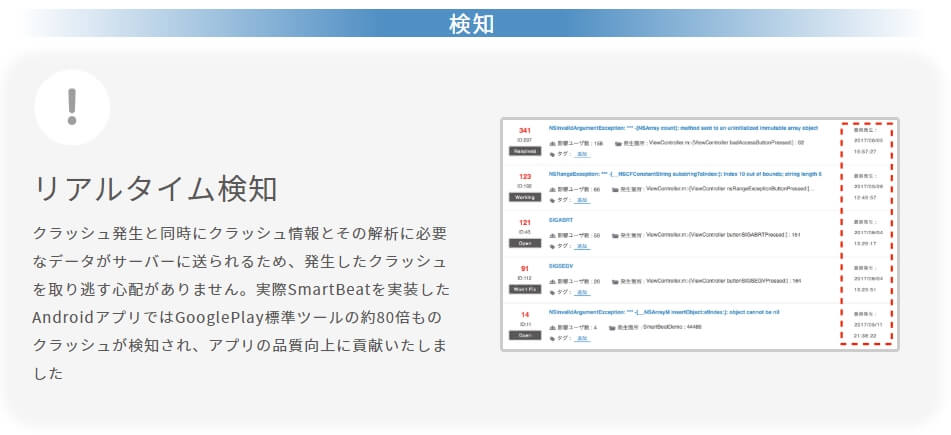The height and width of the screenshot is (435, 951).
Task: Click the tag add link in the 341 row
Action: pyautogui.click(x=582, y=154)
